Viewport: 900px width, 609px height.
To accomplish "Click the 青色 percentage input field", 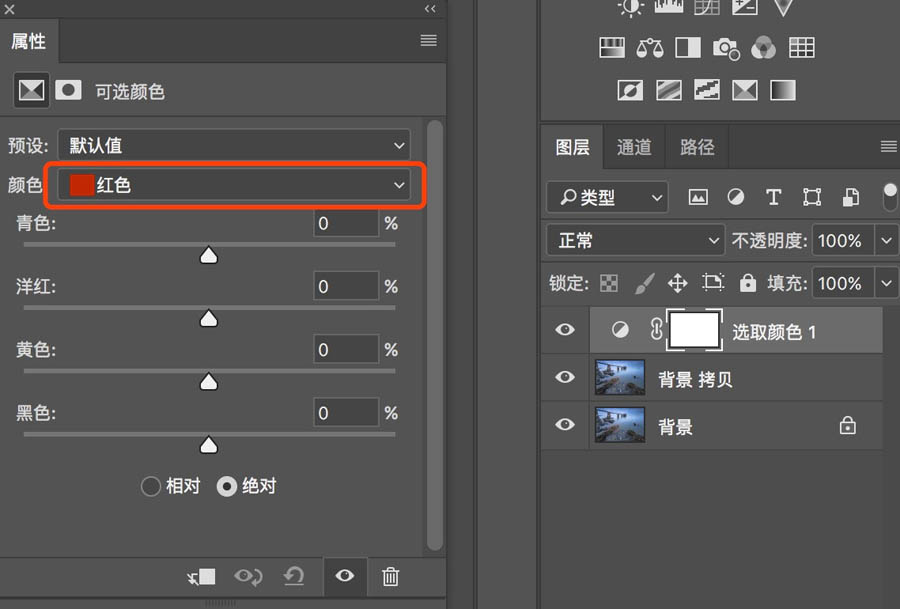I will (346, 223).
